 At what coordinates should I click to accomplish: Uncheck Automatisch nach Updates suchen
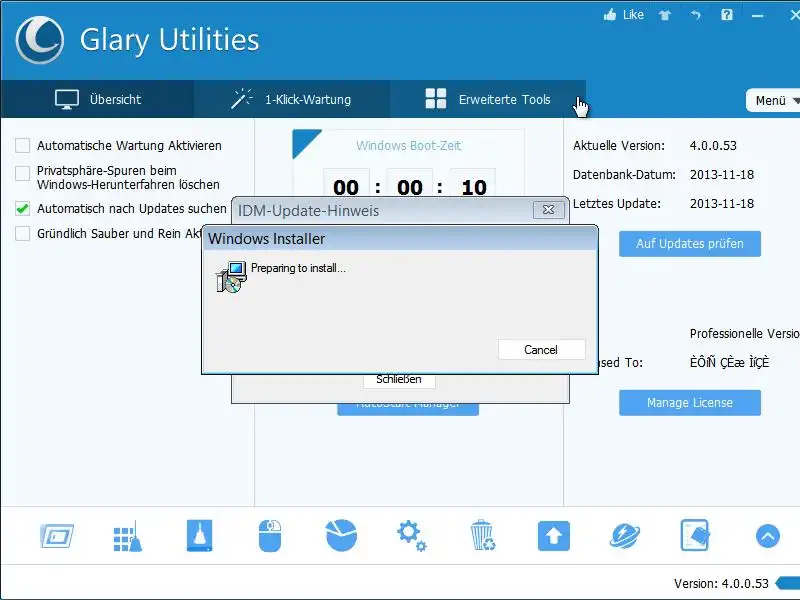tap(22, 209)
